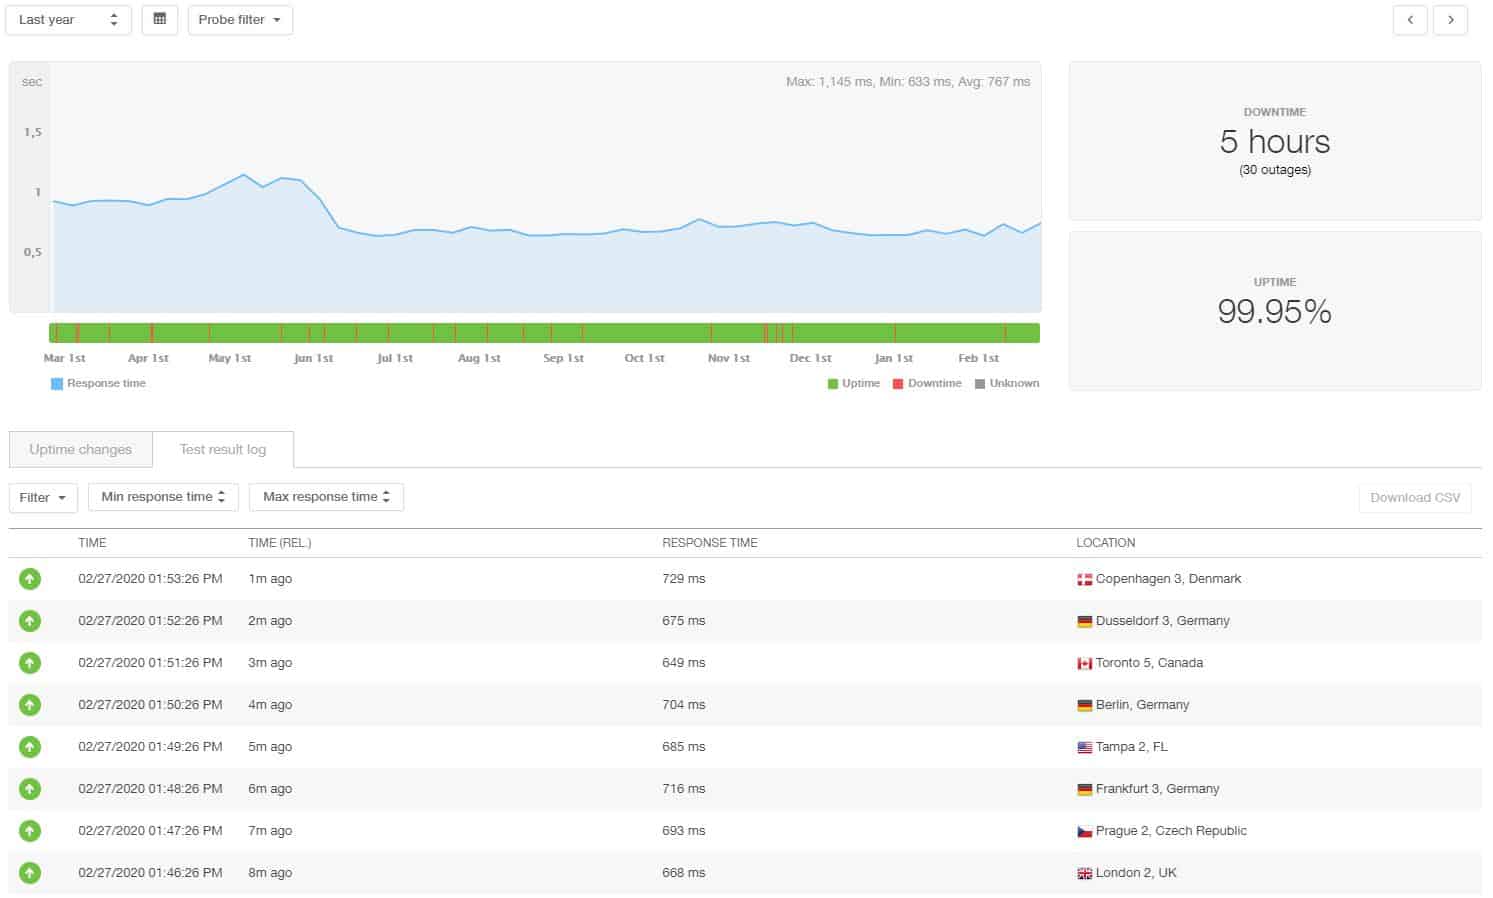The image size is (1493, 898).
Task: Click the Toronto 5, Canada location text
Action: (x=1149, y=663)
